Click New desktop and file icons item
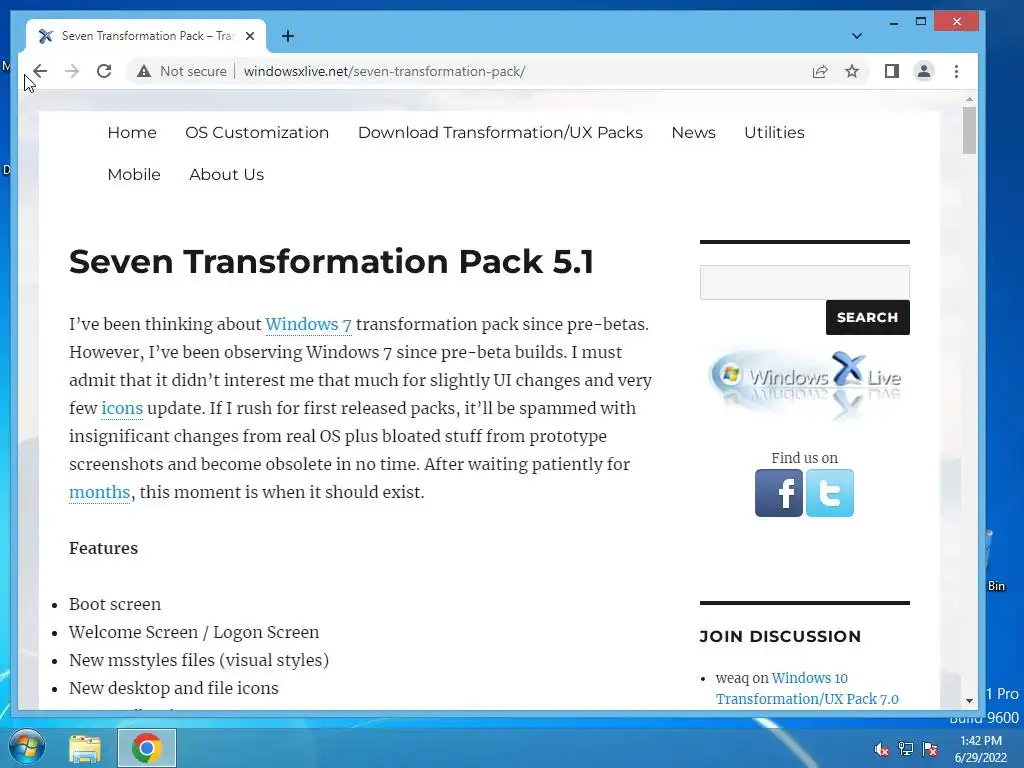The width and height of the screenshot is (1024, 768). [174, 688]
